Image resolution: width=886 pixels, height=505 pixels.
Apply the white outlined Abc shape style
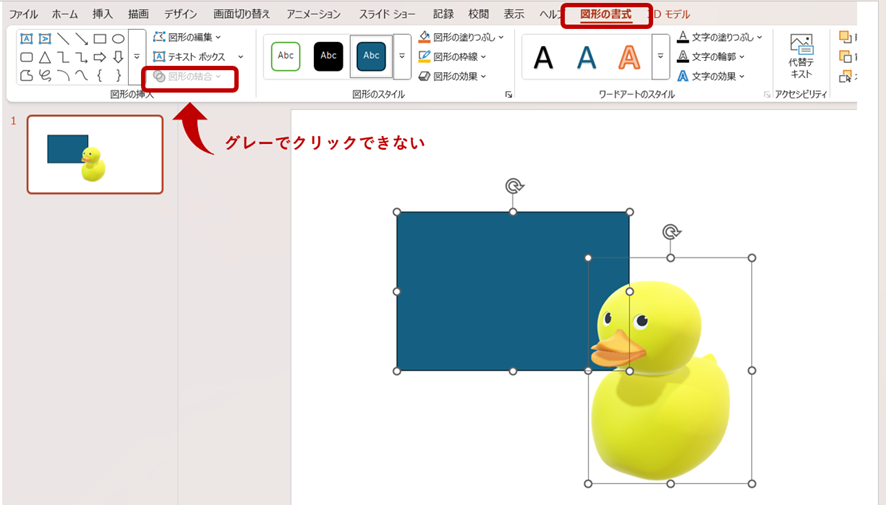point(286,56)
